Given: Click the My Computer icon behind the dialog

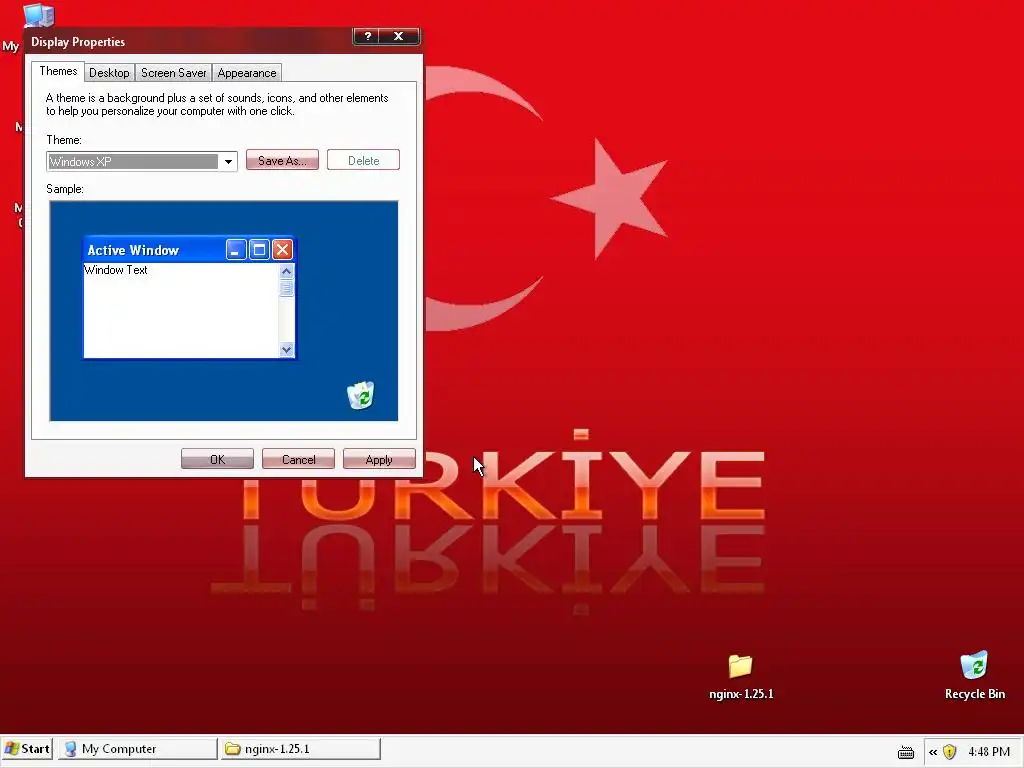Looking at the screenshot, I should click(38, 14).
